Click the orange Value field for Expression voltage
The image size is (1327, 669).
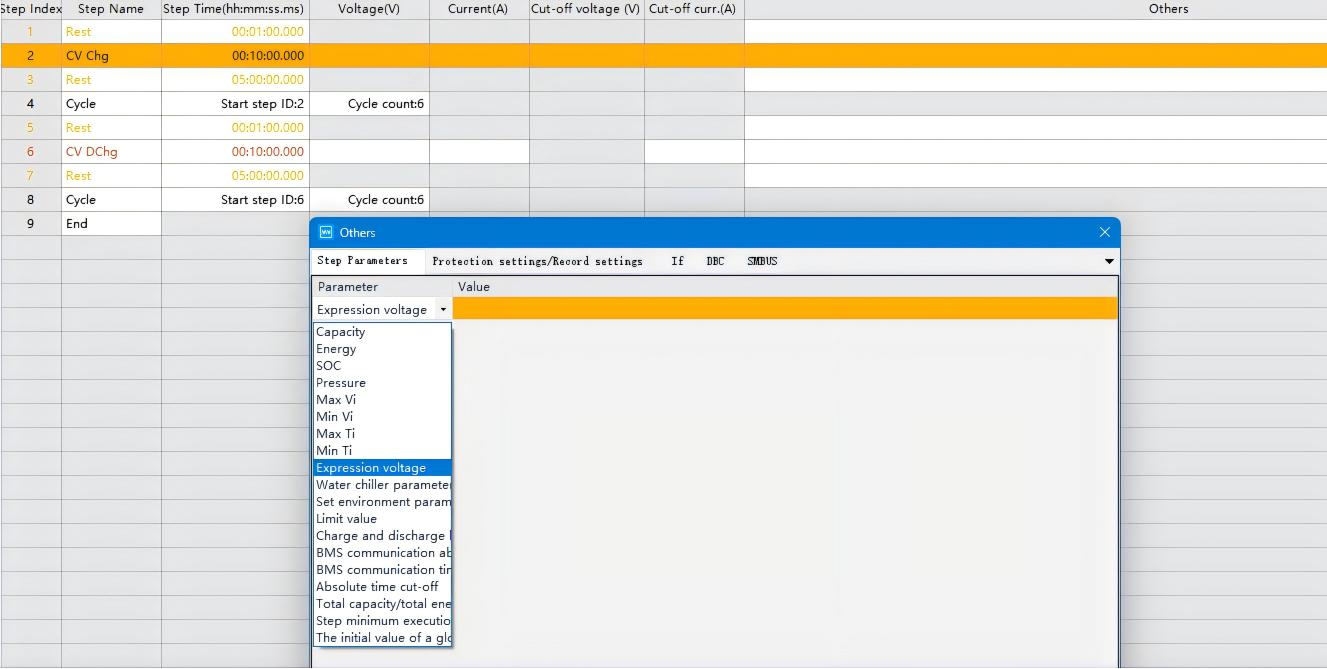pyautogui.click(x=785, y=309)
